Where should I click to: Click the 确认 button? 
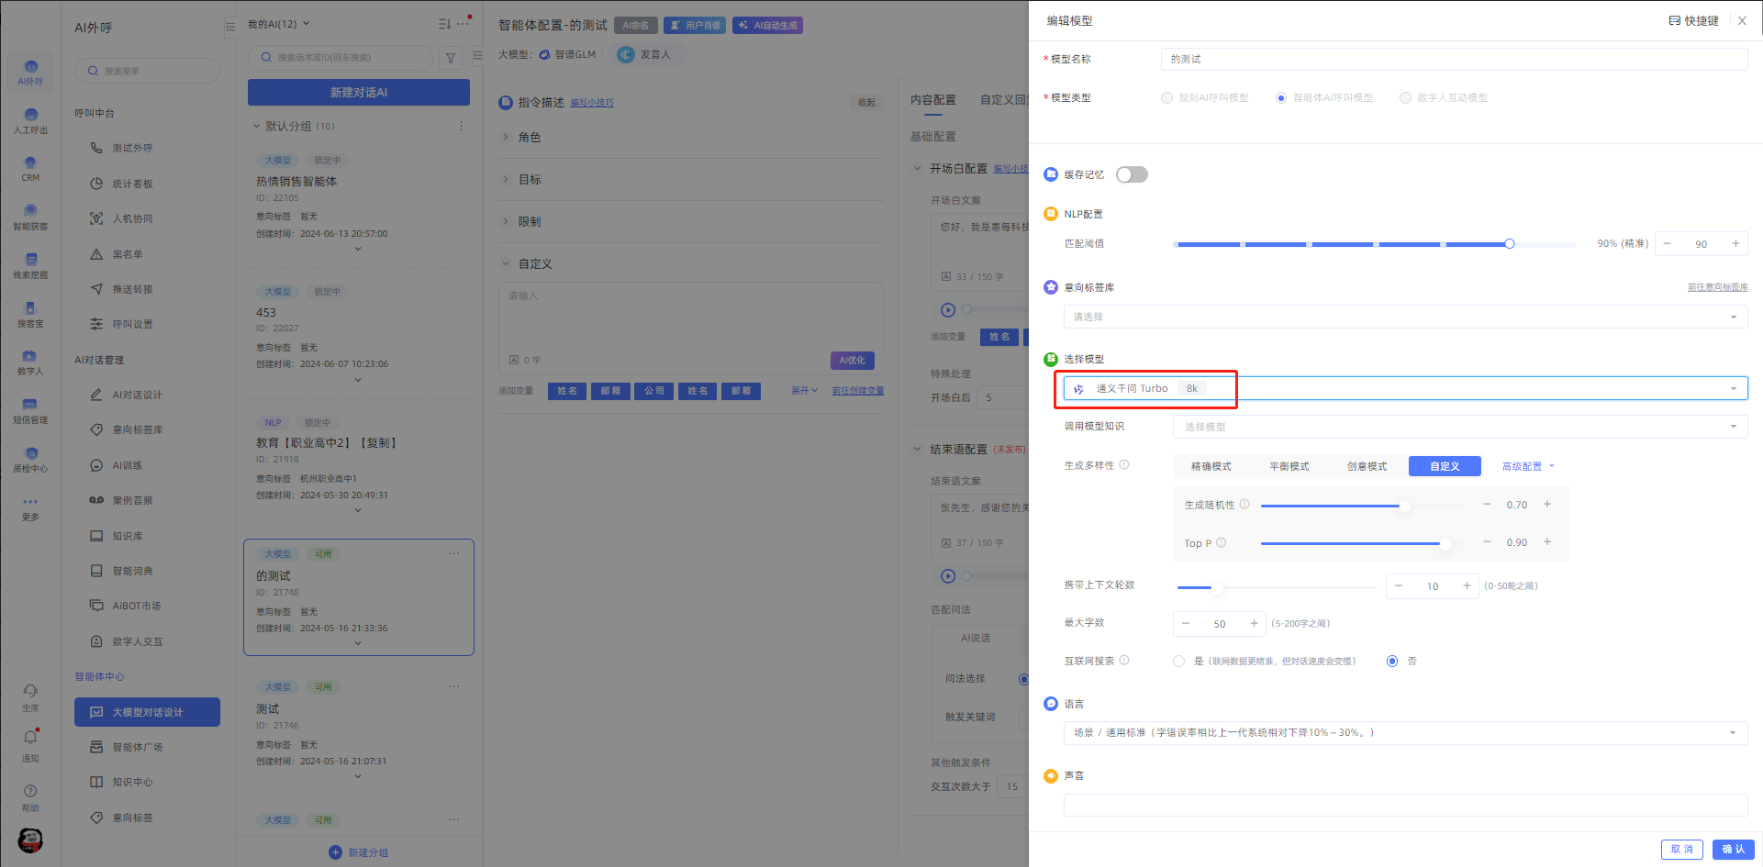[1733, 849]
